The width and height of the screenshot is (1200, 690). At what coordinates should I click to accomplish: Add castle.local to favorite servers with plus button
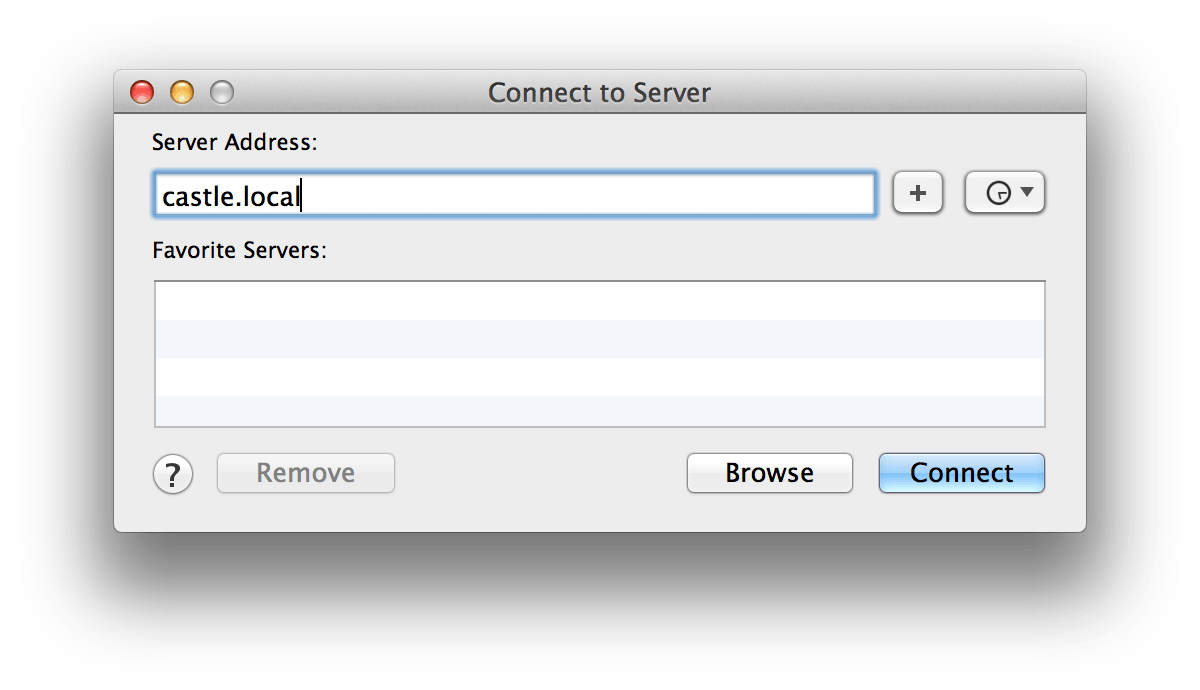click(918, 193)
